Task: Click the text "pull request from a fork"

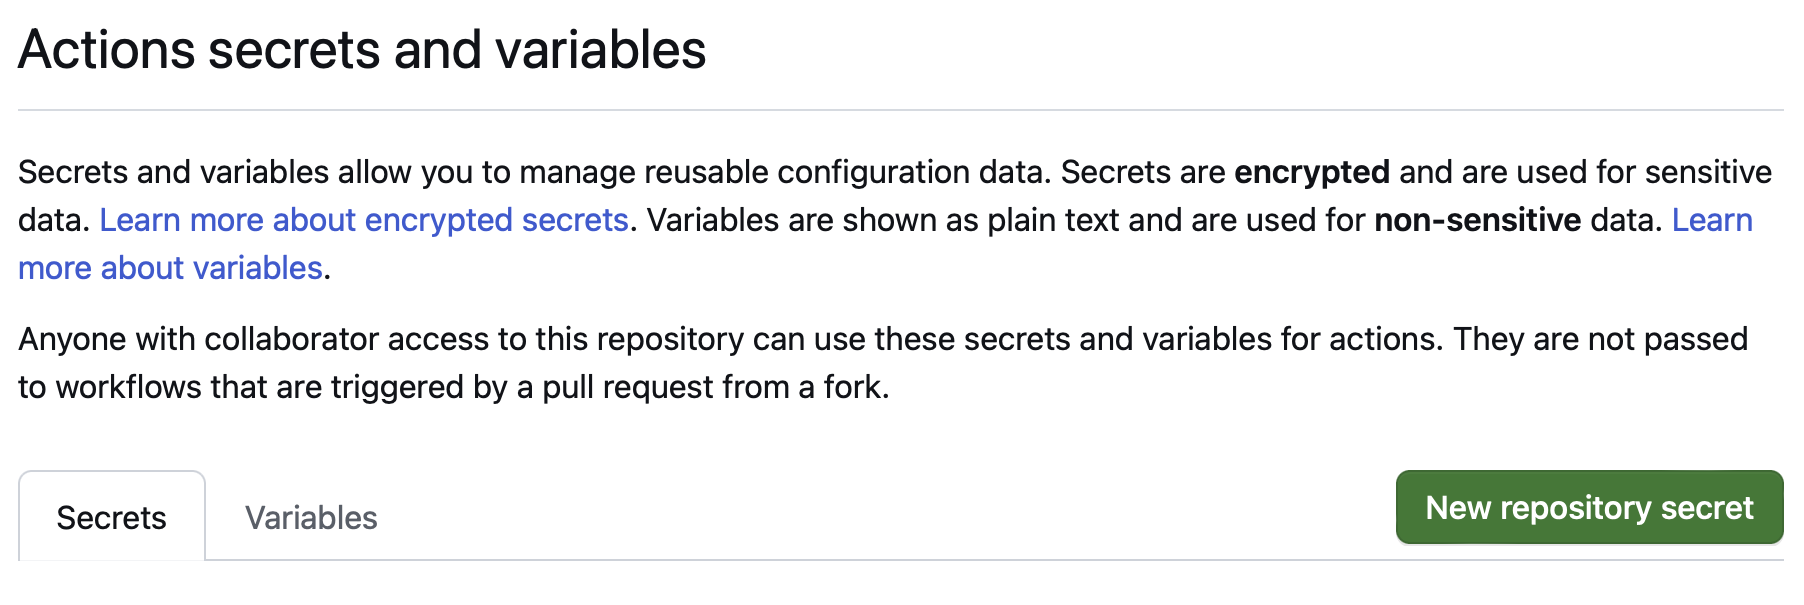Action: (x=714, y=387)
